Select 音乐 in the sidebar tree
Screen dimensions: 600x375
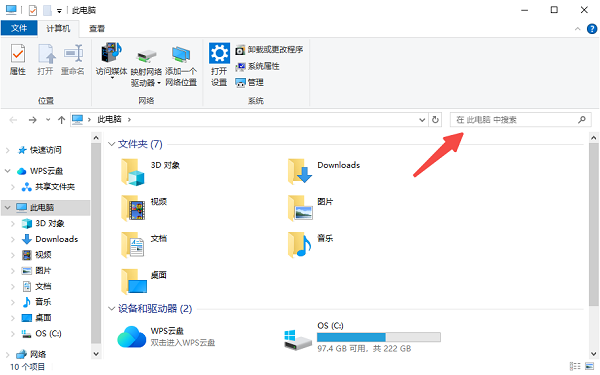pos(37,302)
